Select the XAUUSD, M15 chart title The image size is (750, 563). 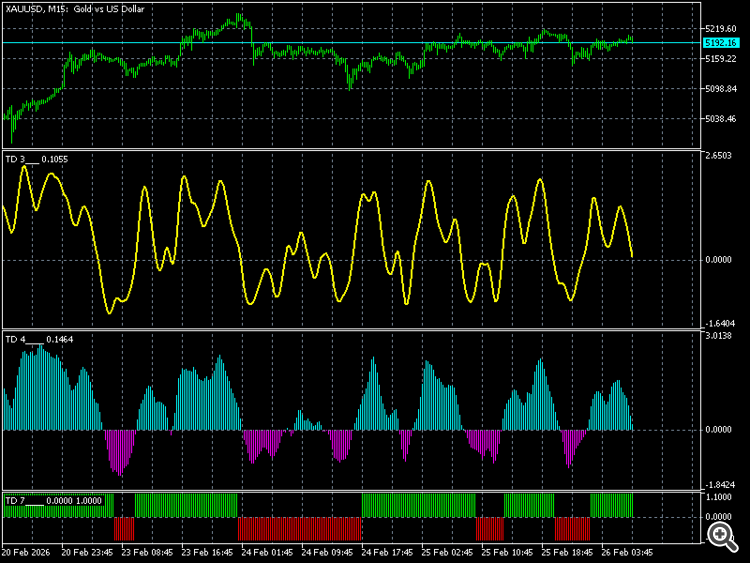(75, 9)
